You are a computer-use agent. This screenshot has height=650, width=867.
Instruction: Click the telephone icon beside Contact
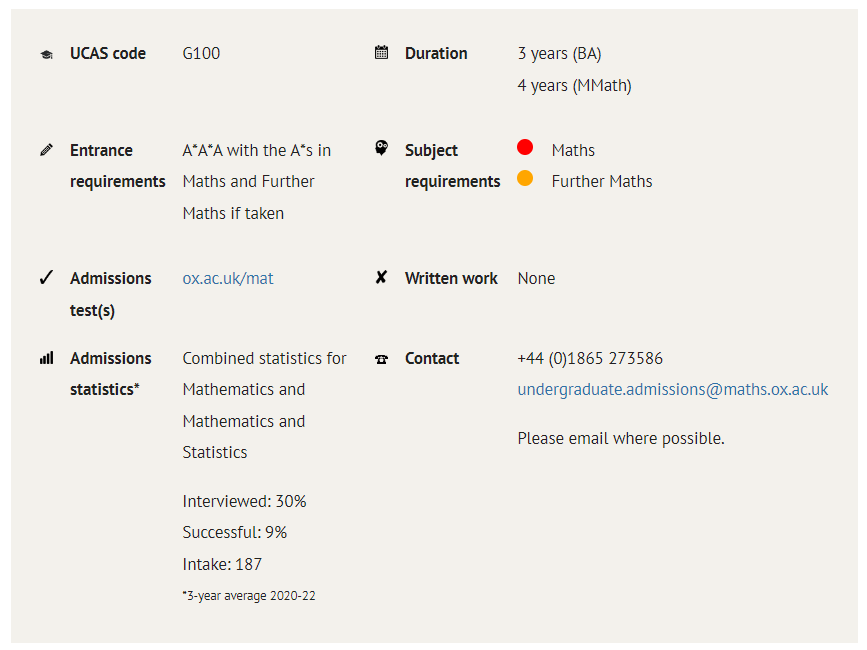(x=382, y=359)
